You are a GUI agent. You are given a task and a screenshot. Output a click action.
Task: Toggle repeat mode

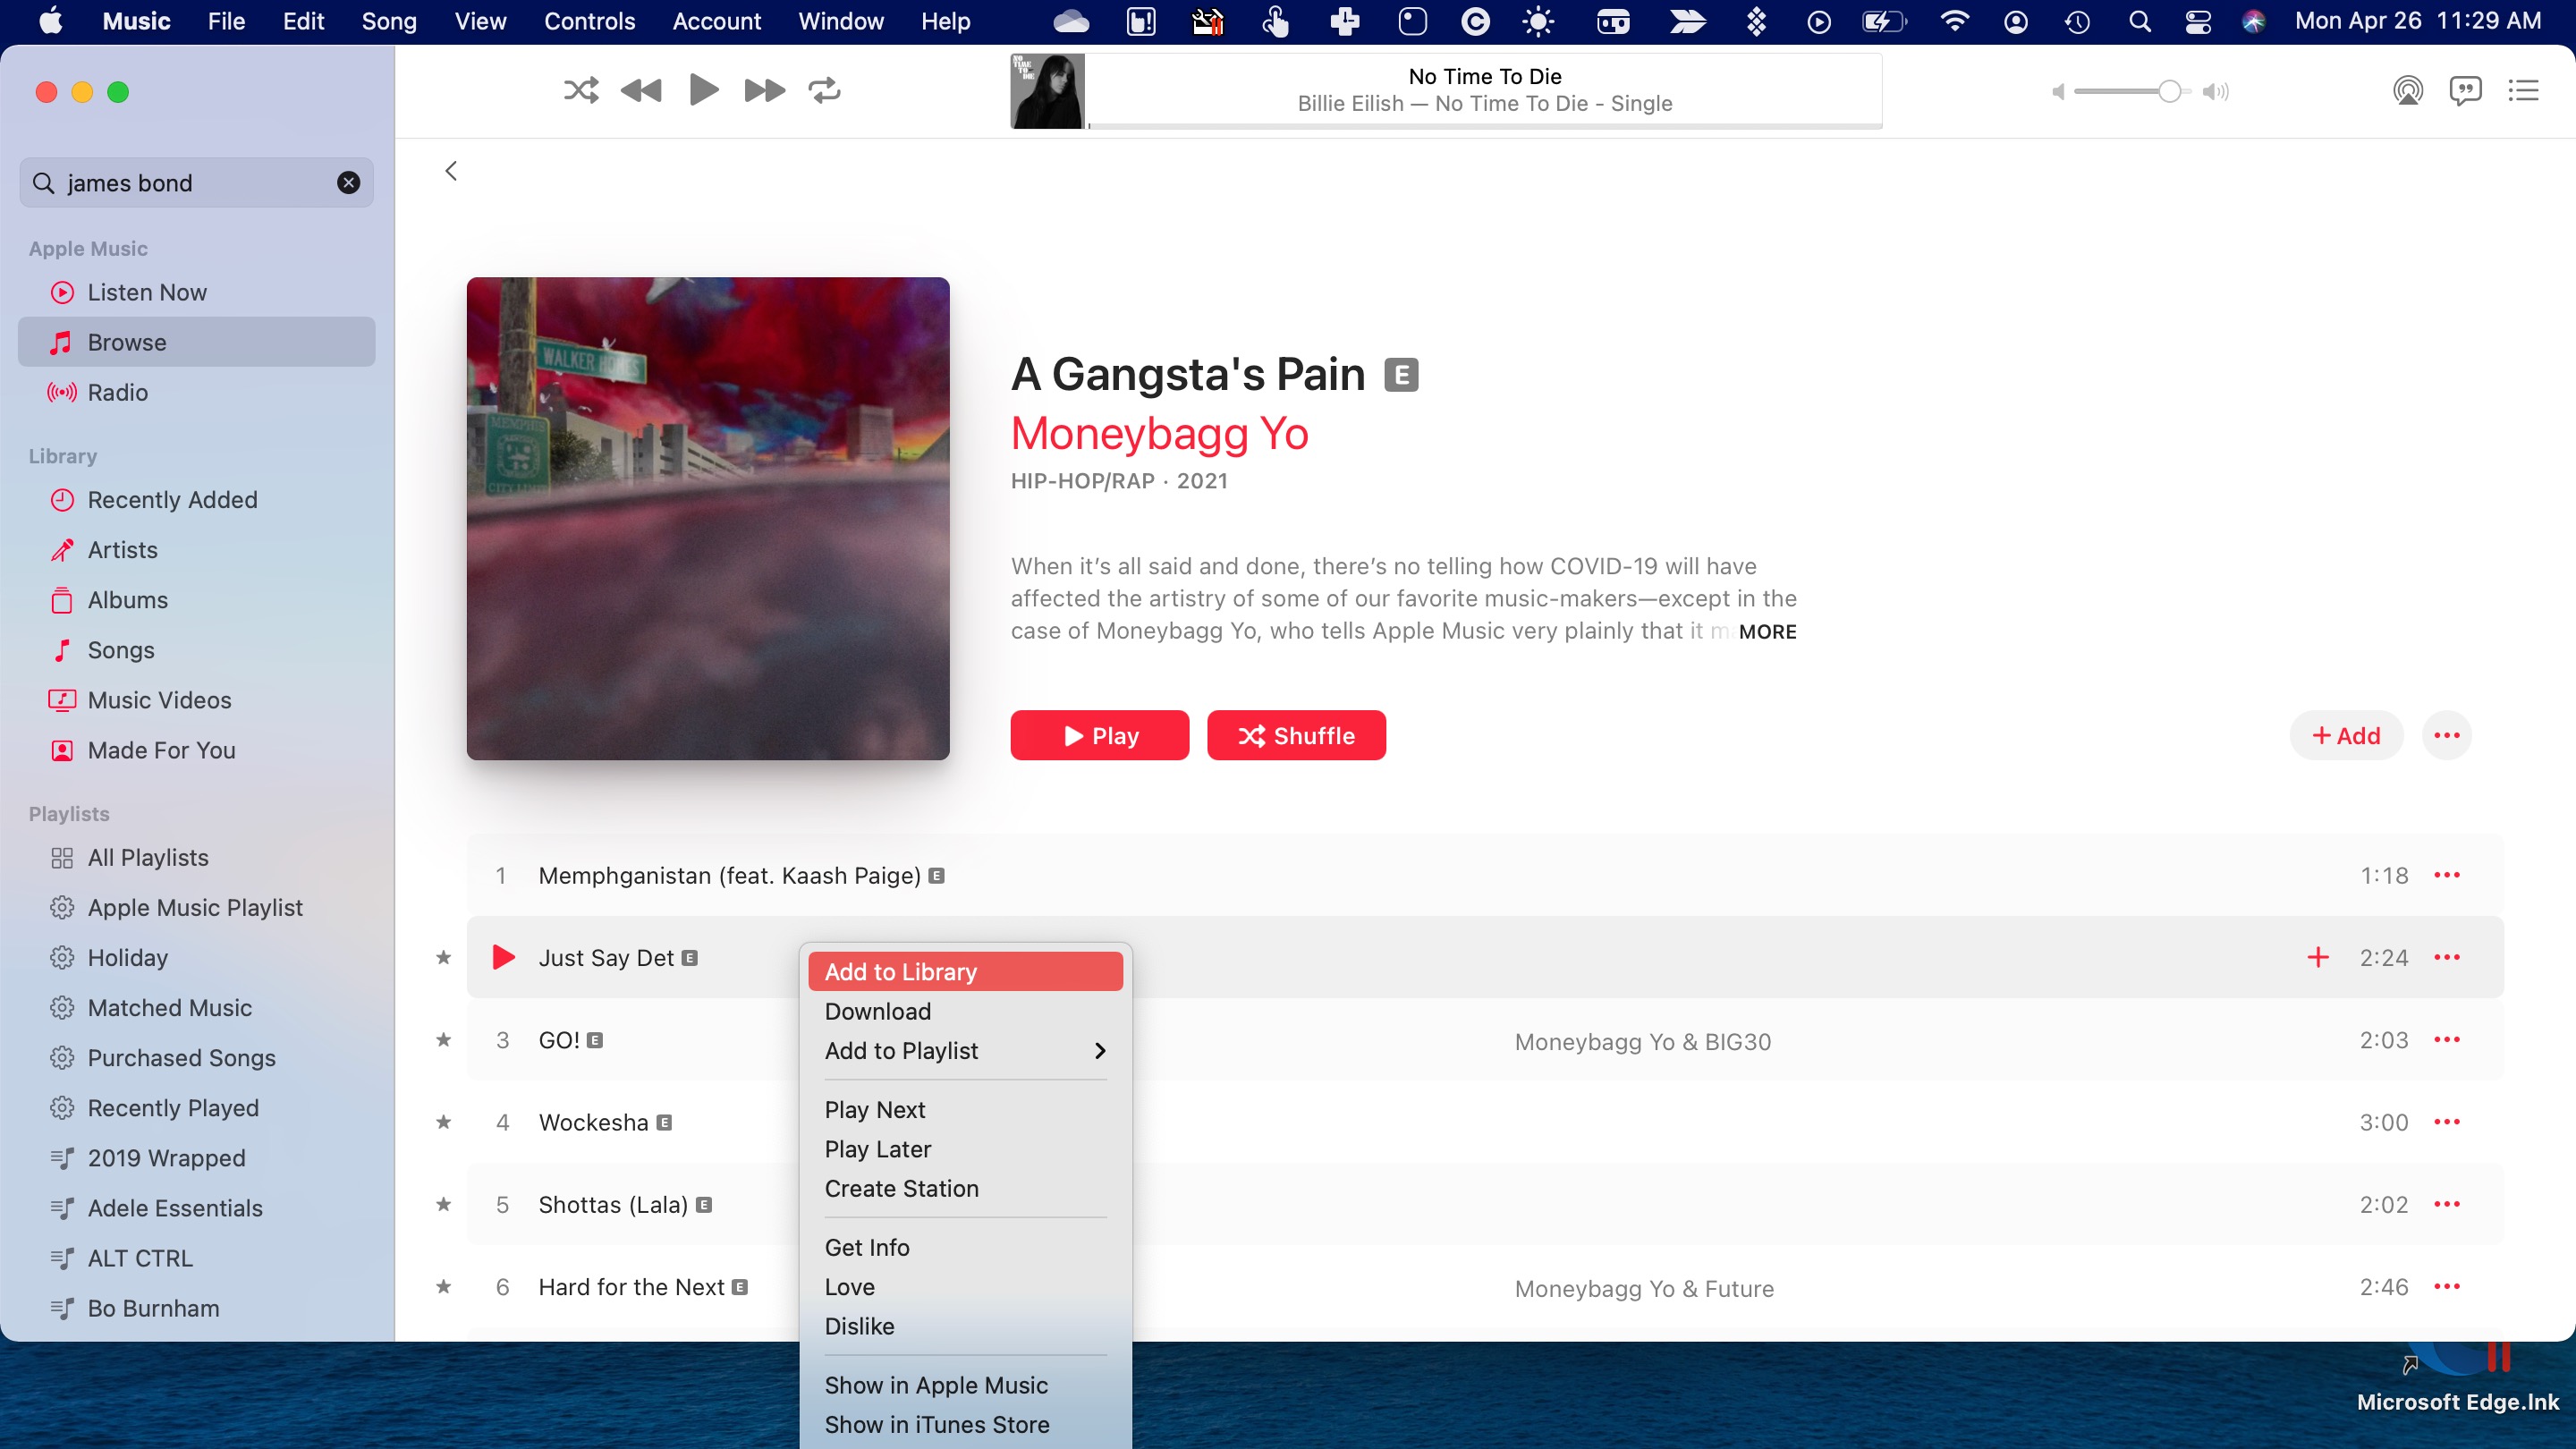825,91
